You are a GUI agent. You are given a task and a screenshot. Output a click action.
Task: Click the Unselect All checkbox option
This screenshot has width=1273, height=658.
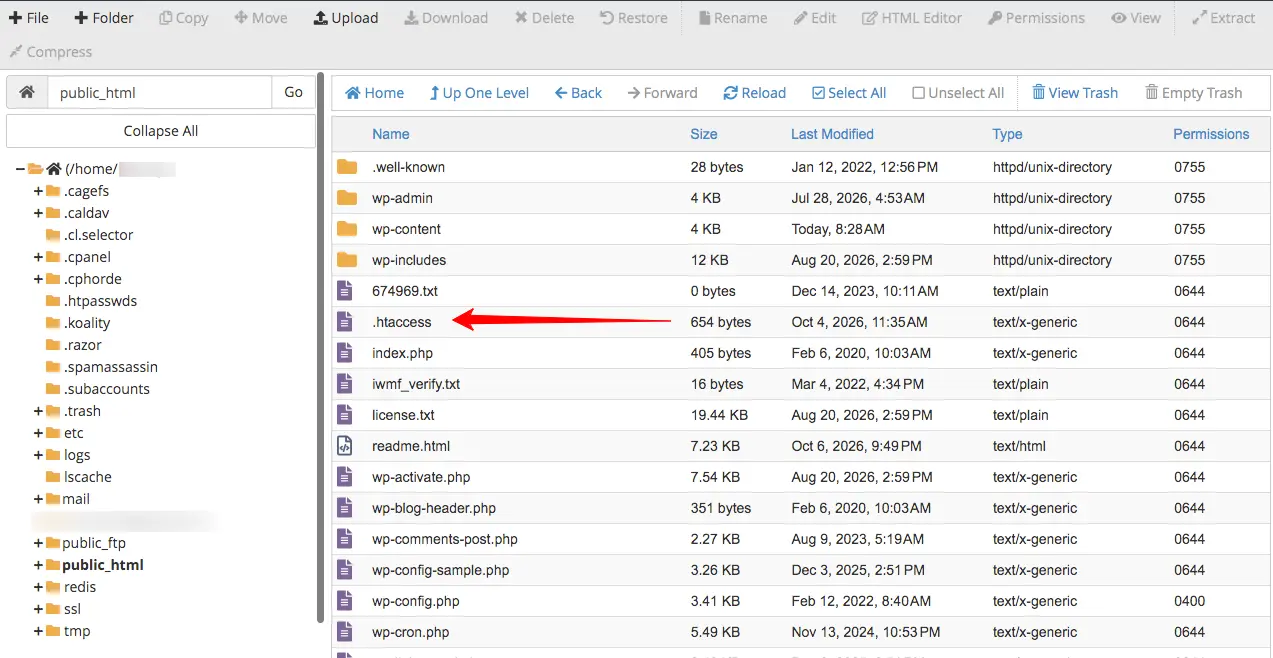pyautogui.click(x=958, y=93)
